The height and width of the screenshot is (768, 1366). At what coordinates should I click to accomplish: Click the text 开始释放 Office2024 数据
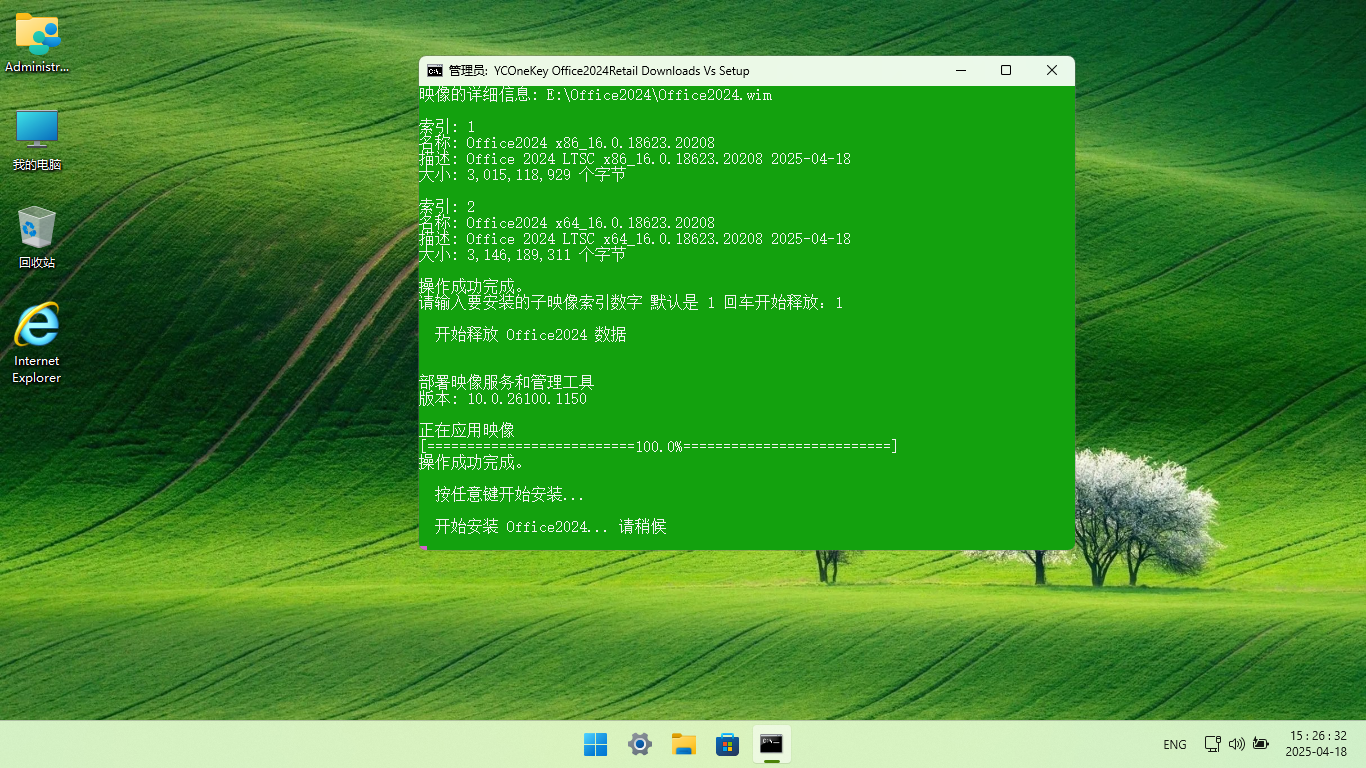(531, 335)
